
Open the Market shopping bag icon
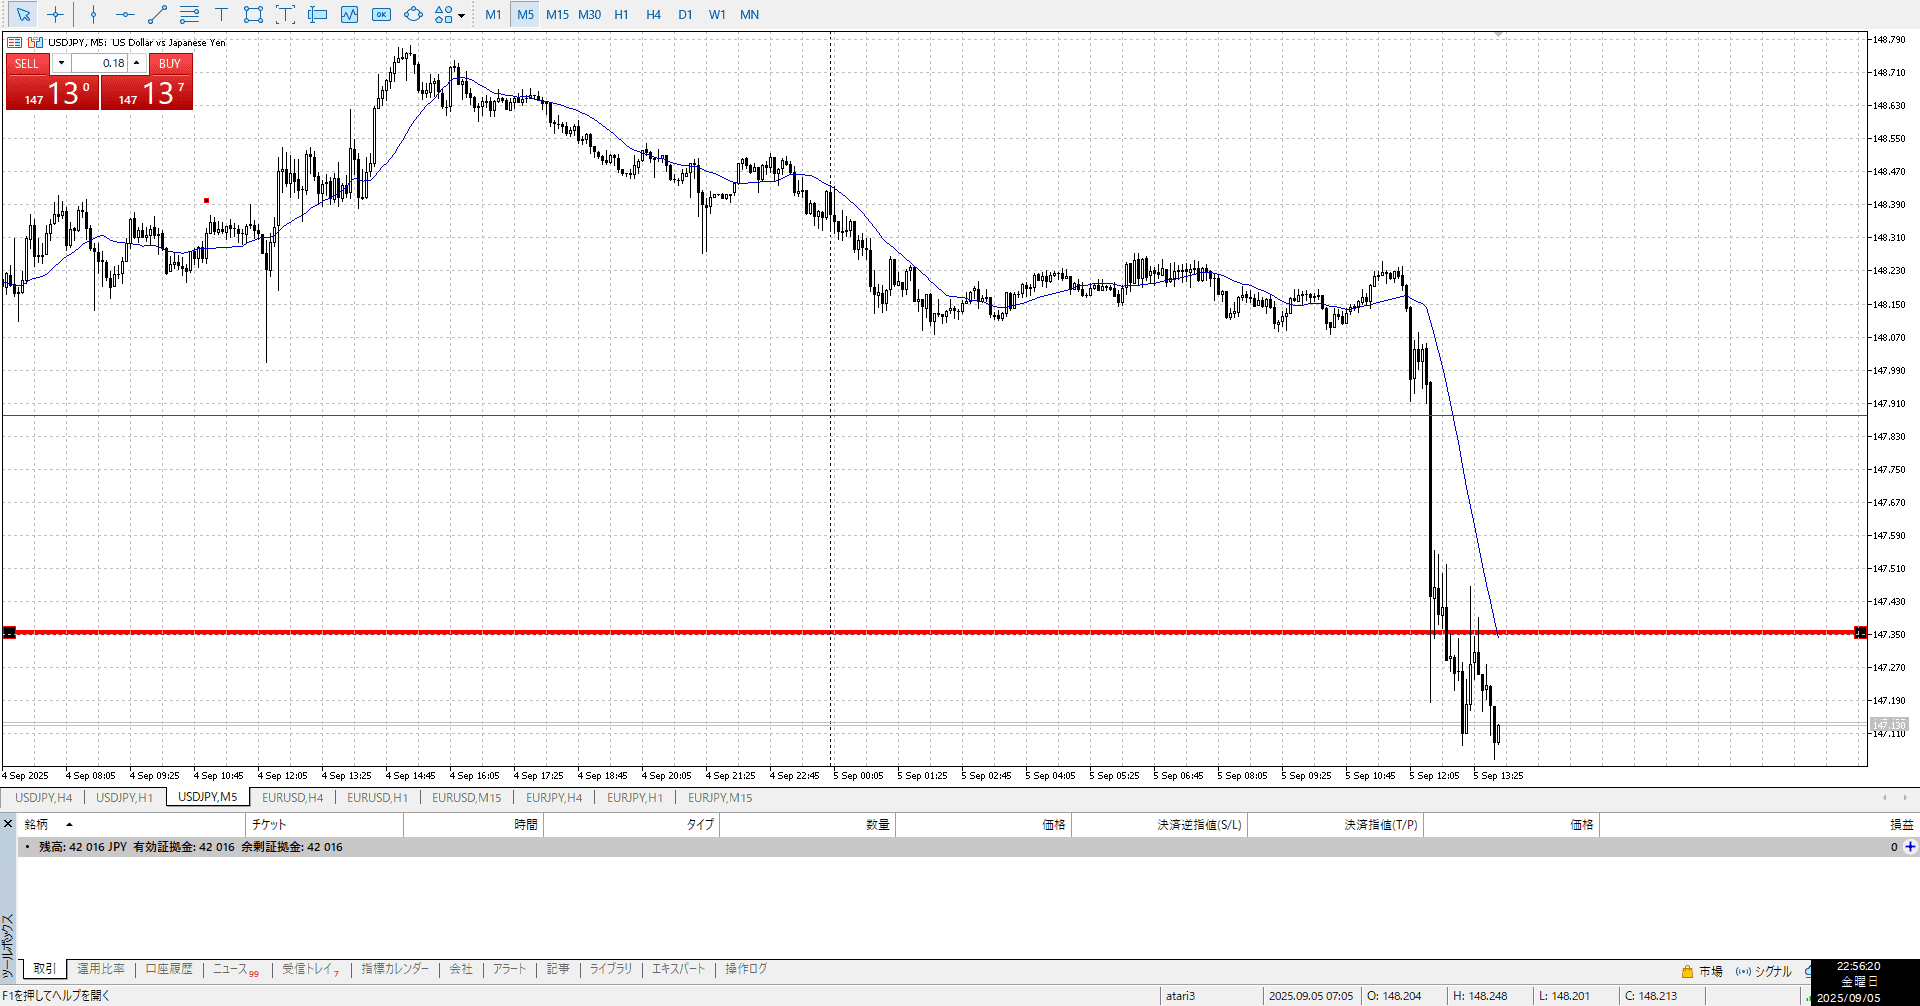(1687, 971)
